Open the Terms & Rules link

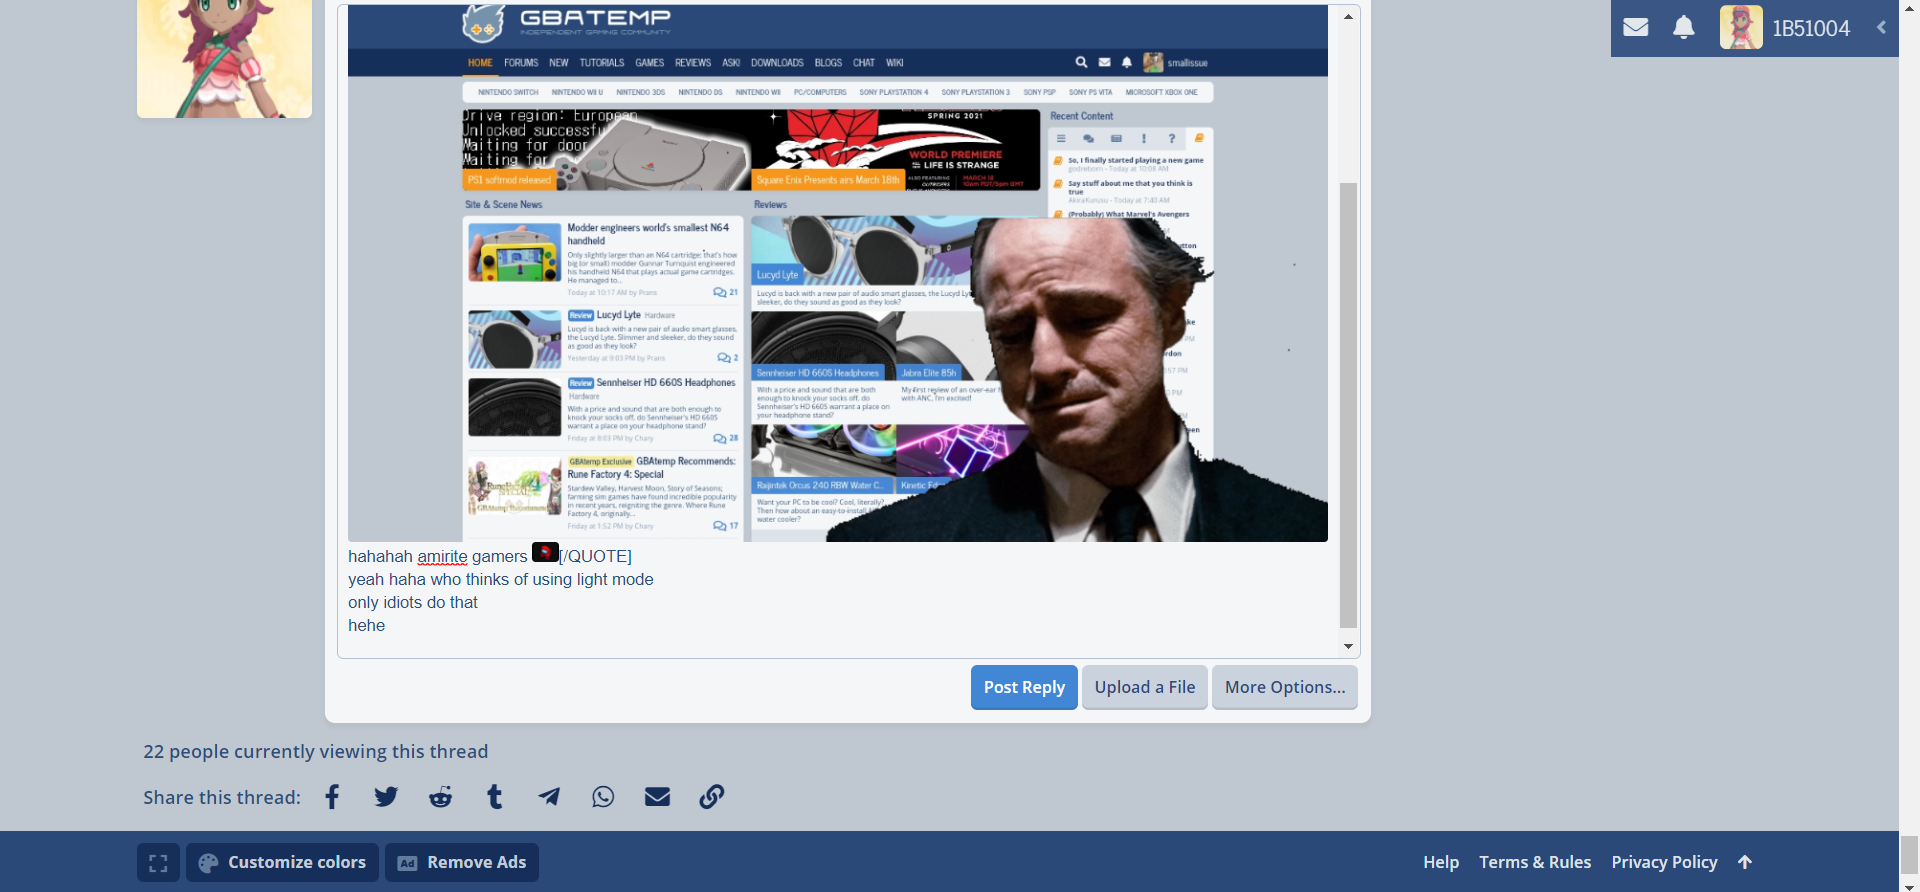click(1535, 862)
